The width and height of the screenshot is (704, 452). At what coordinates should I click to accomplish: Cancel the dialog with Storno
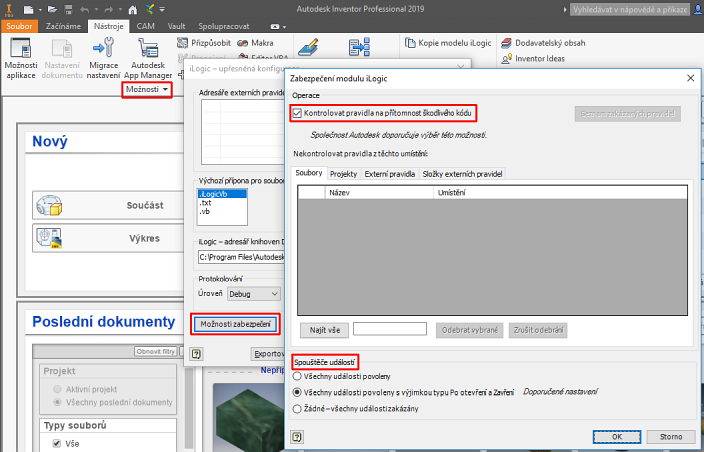click(x=671, y=436)
